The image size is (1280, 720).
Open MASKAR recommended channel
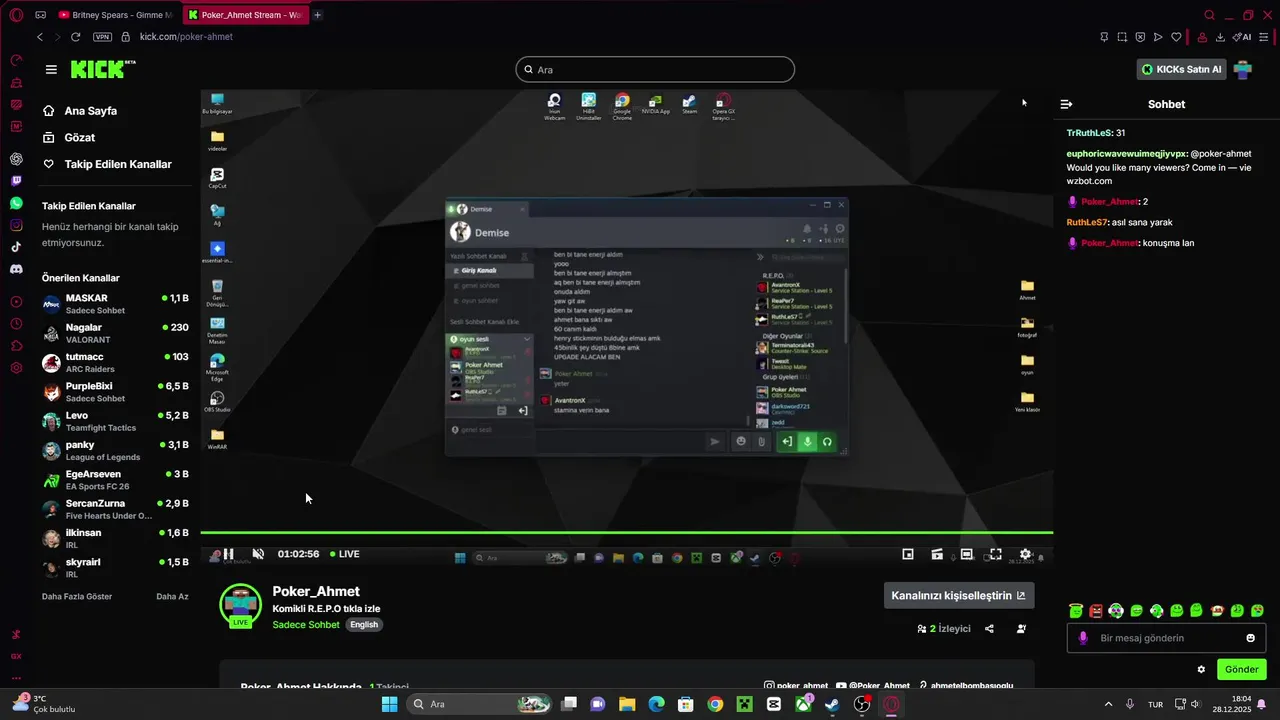[115, 304]
